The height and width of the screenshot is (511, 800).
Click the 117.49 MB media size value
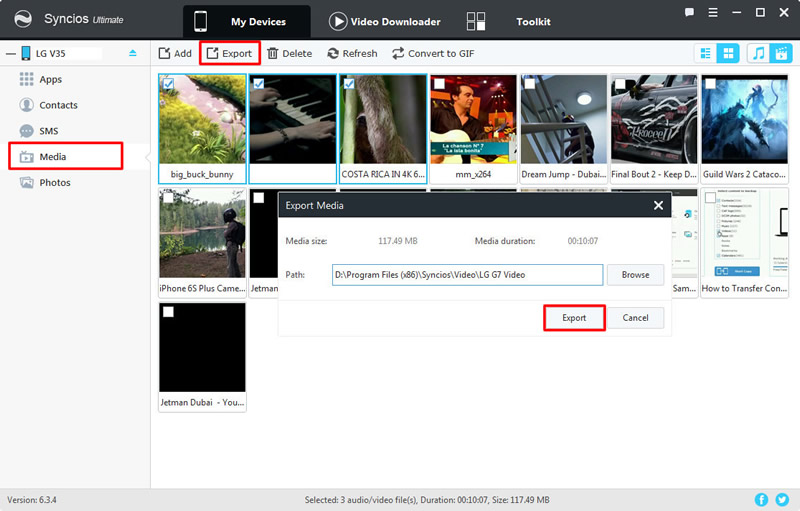pyautogui.click(x=397, y=241)
